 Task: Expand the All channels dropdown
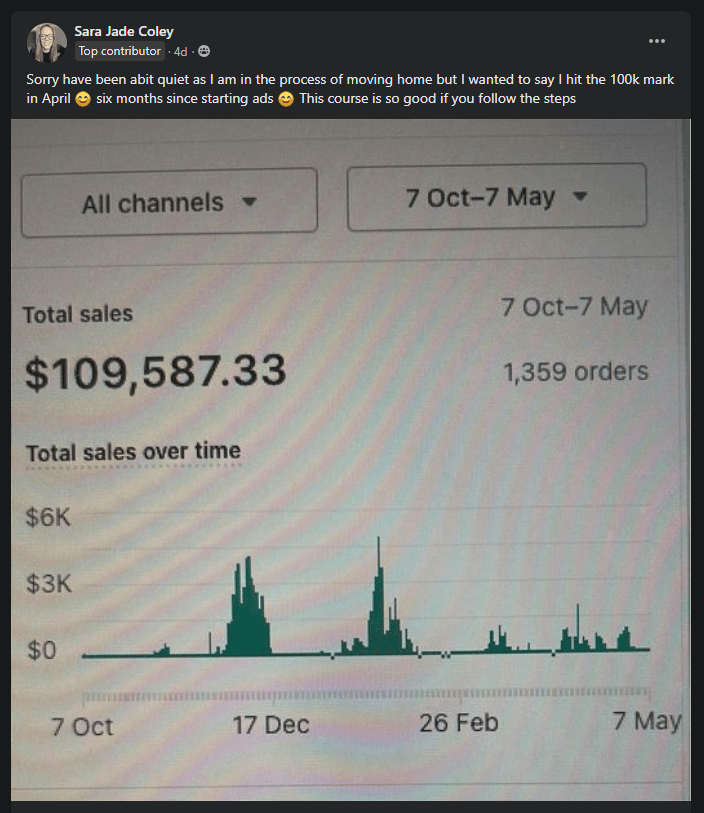(x=169, y=203)
